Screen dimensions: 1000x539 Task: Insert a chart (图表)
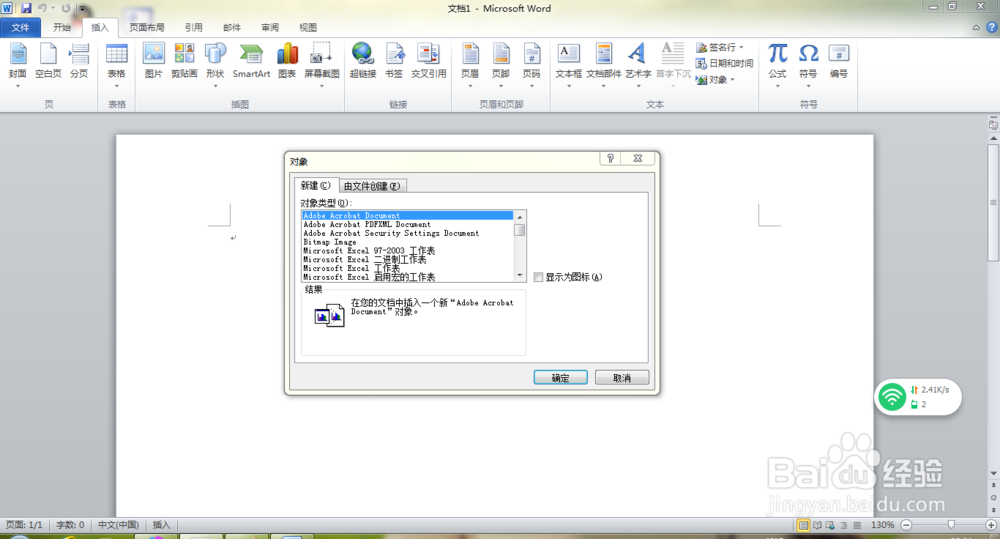[x=287, y=61]
